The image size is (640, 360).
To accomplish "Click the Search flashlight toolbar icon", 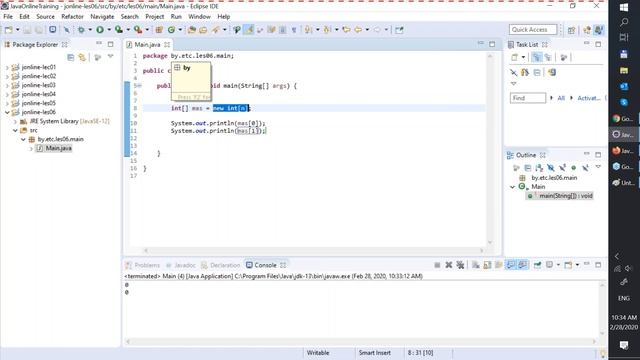I will pos(216,30).
